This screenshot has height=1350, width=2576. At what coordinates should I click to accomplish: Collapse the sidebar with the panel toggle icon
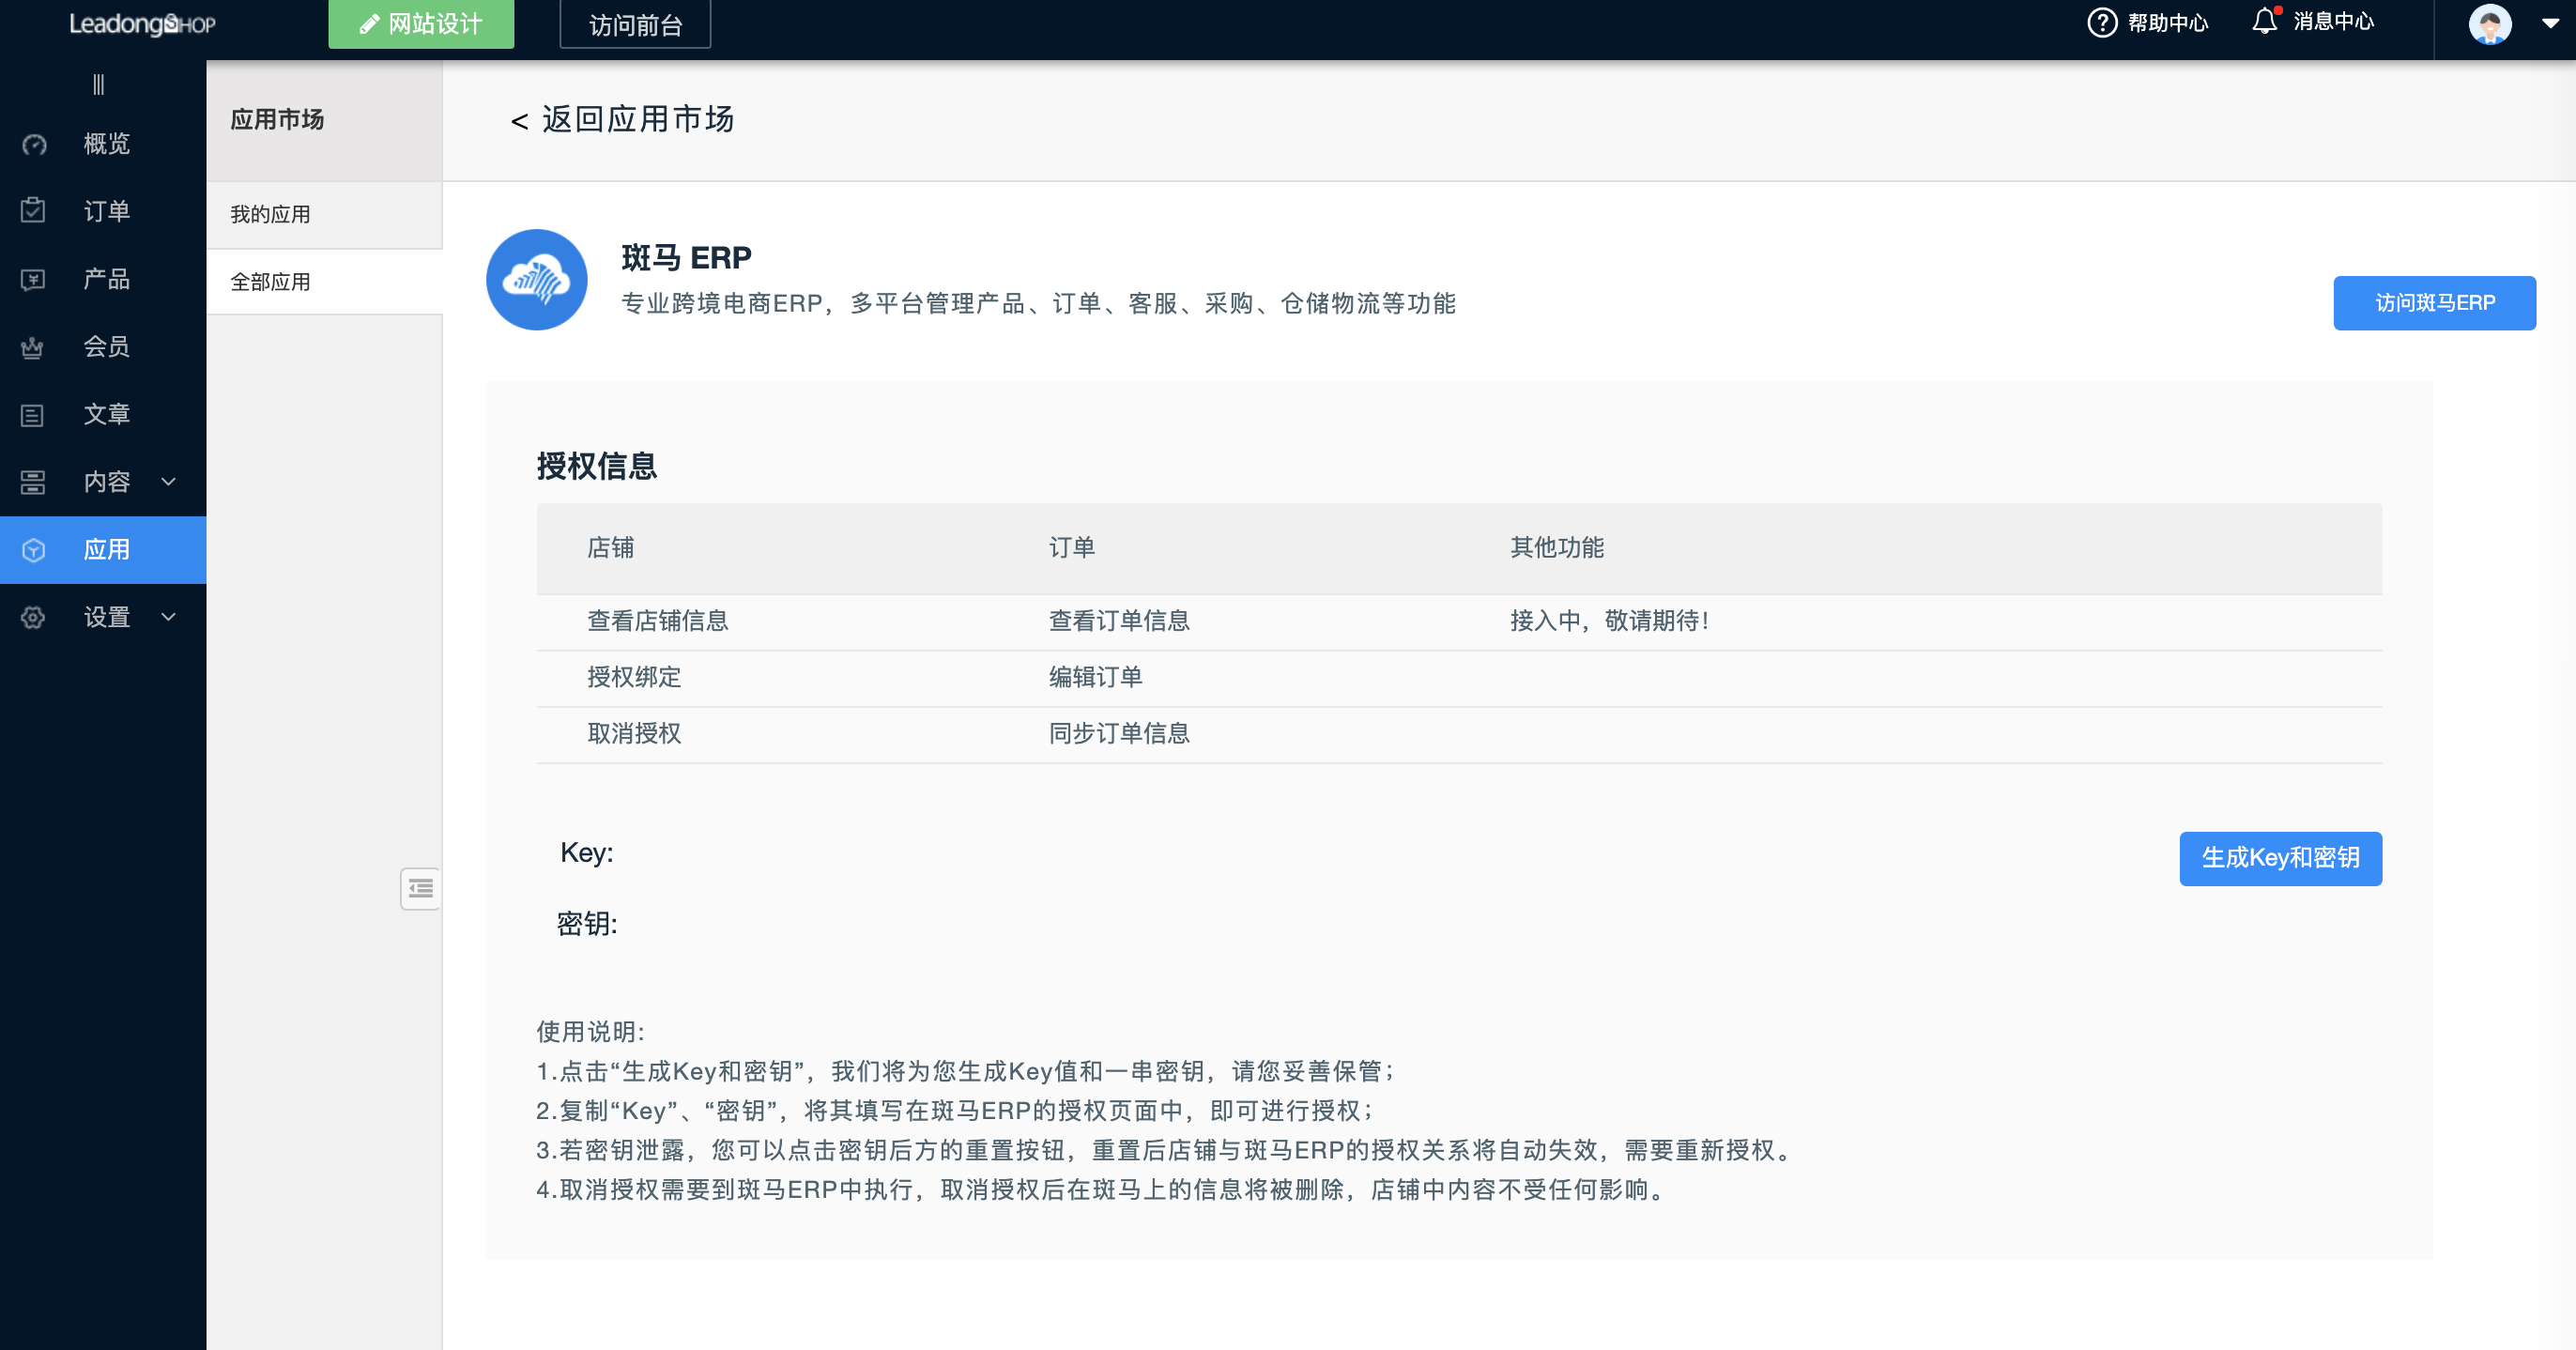pyautogui.click(x=421, y=889)
